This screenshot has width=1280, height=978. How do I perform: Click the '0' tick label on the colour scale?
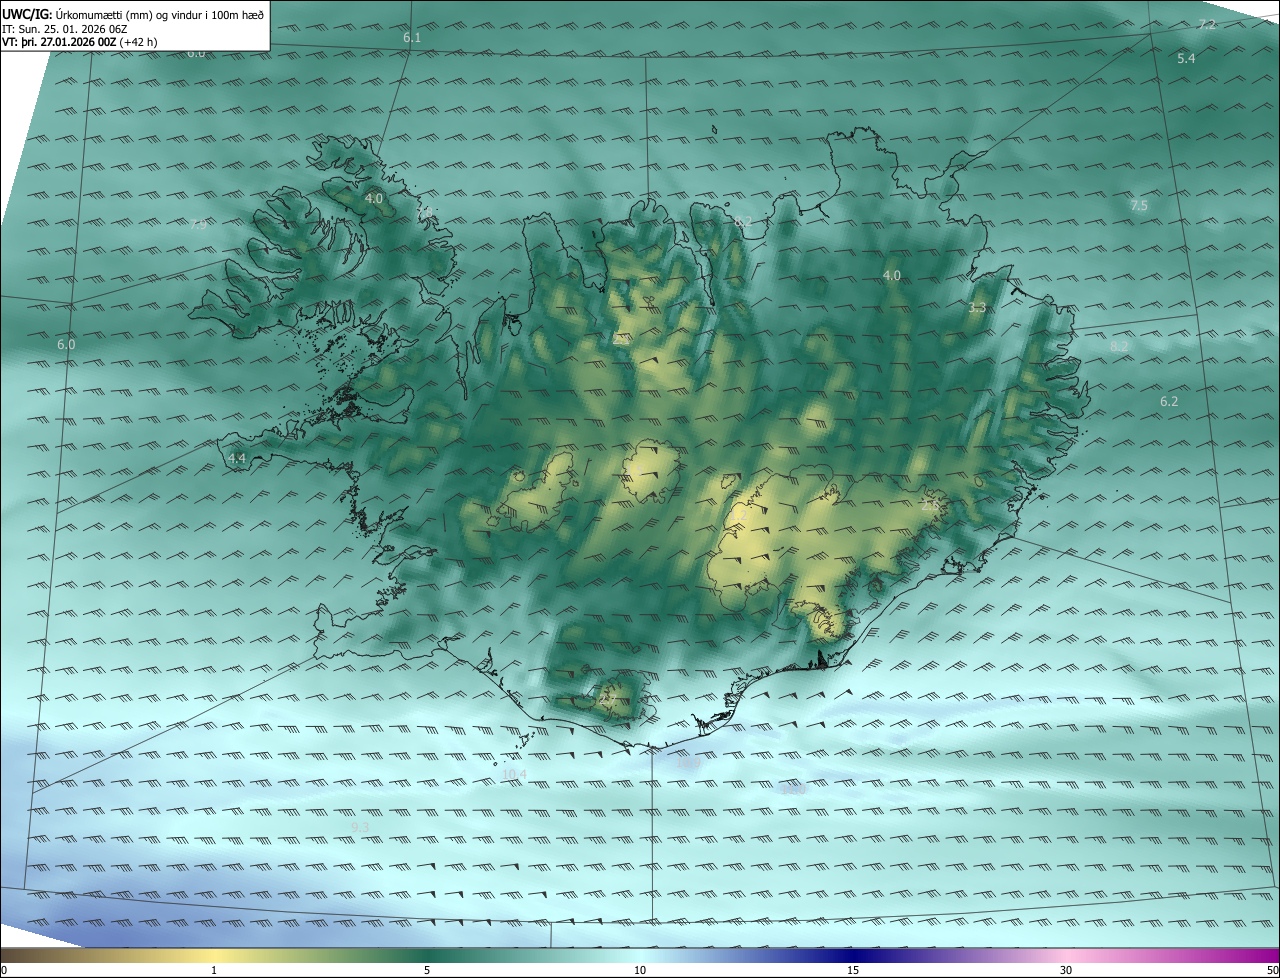point(3,971)
